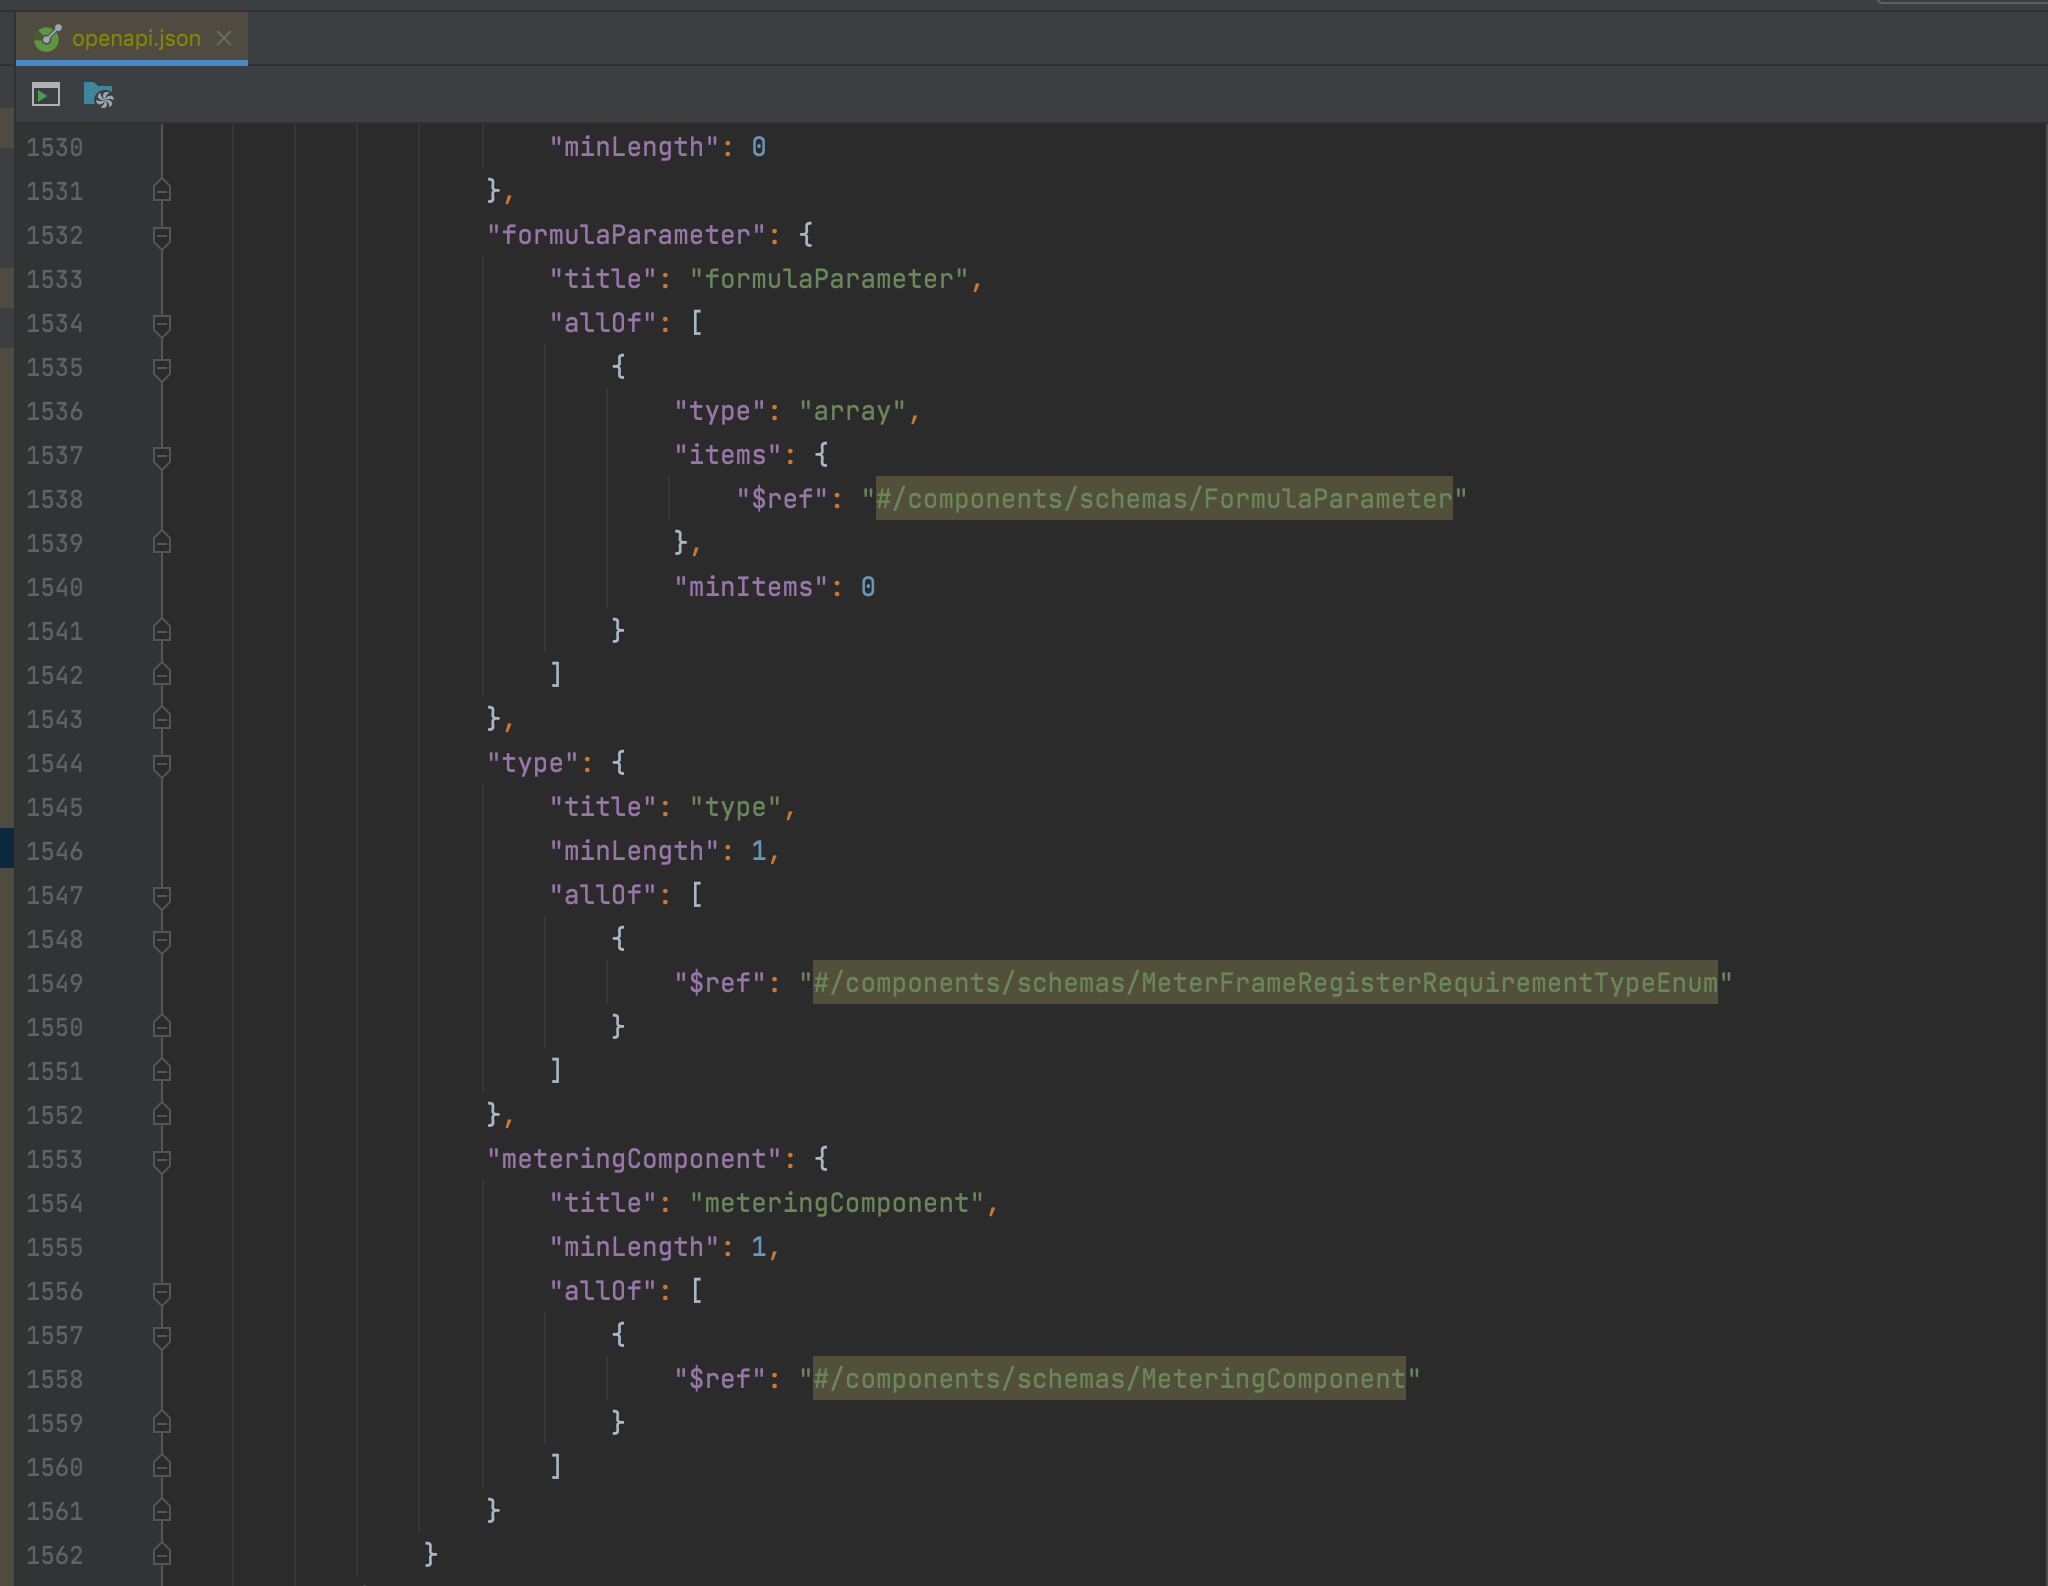Screen dimensions: 2048x1586
Task: Click the MeterFrameRegisterRequirementTypeEnum reference link
Action: [1265, 983]
